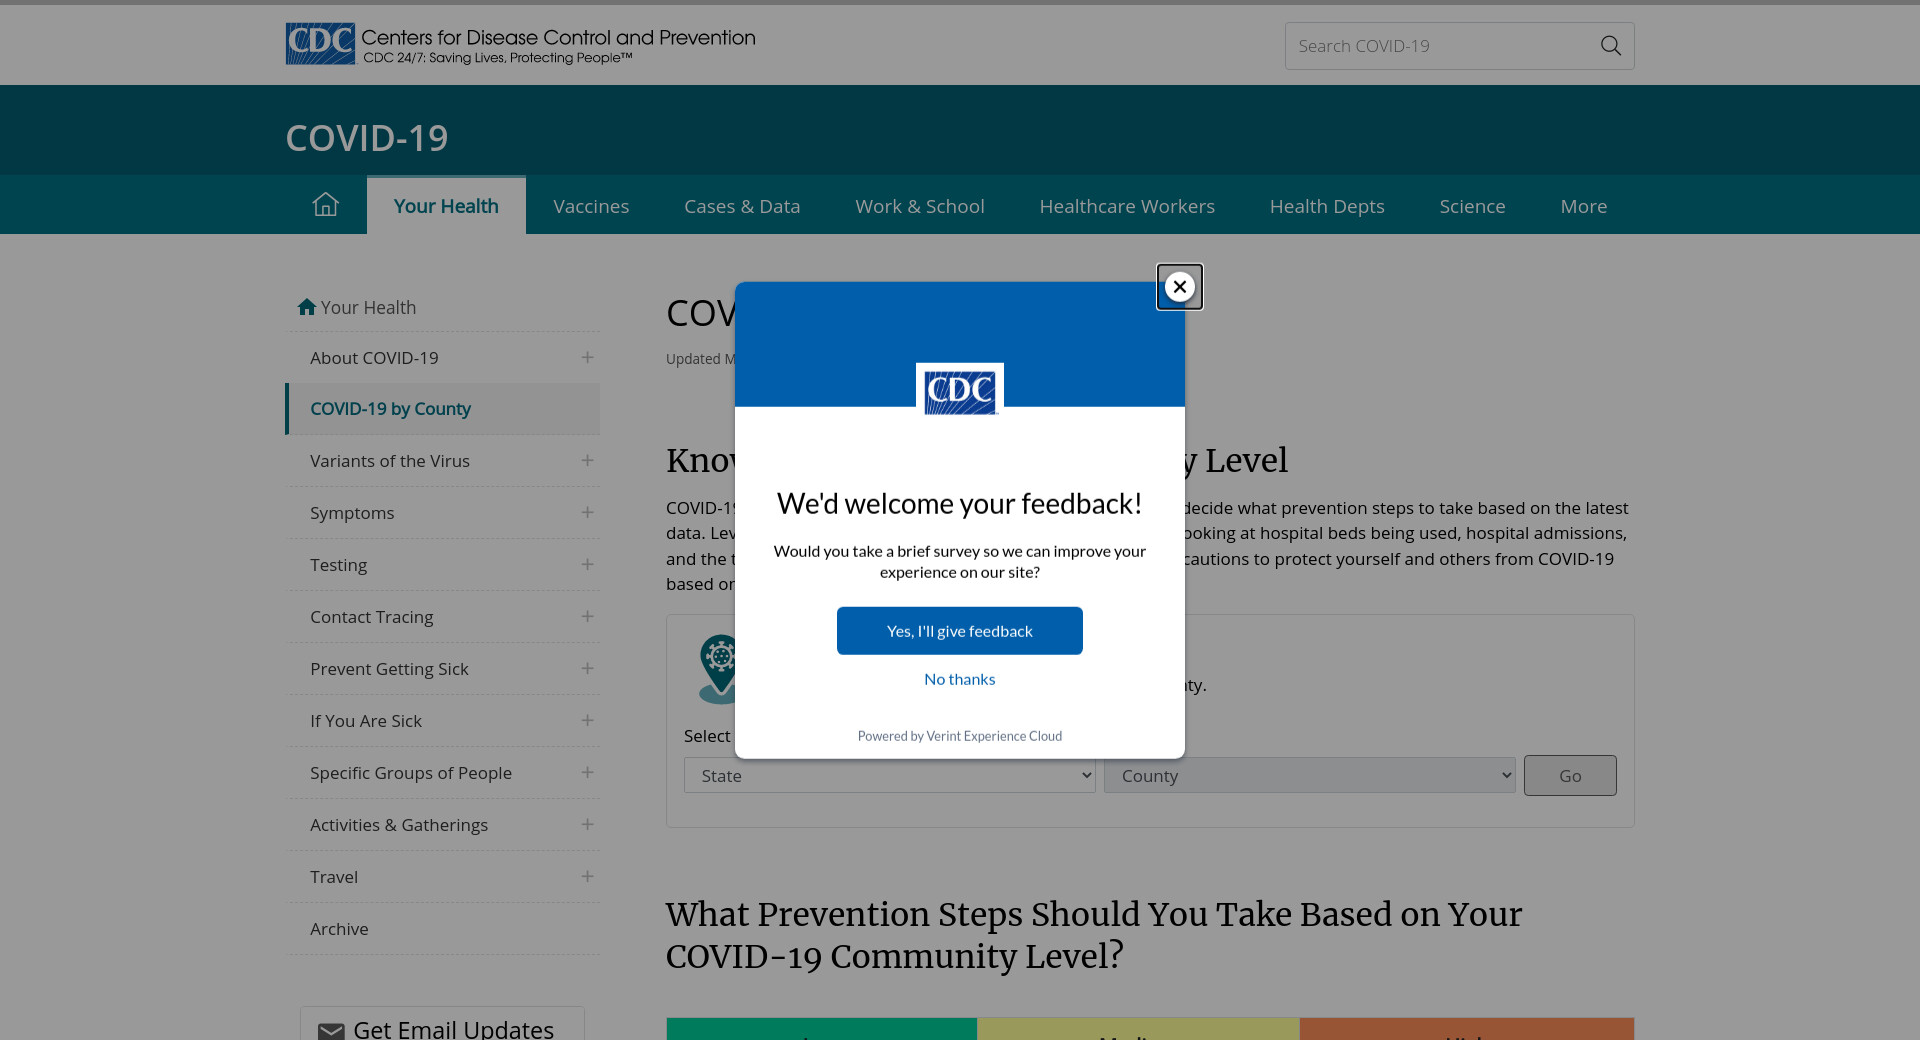This screenshot has width=1920, height=1040.
Task: Open the Work & School tab
Action: coord(920,206)
